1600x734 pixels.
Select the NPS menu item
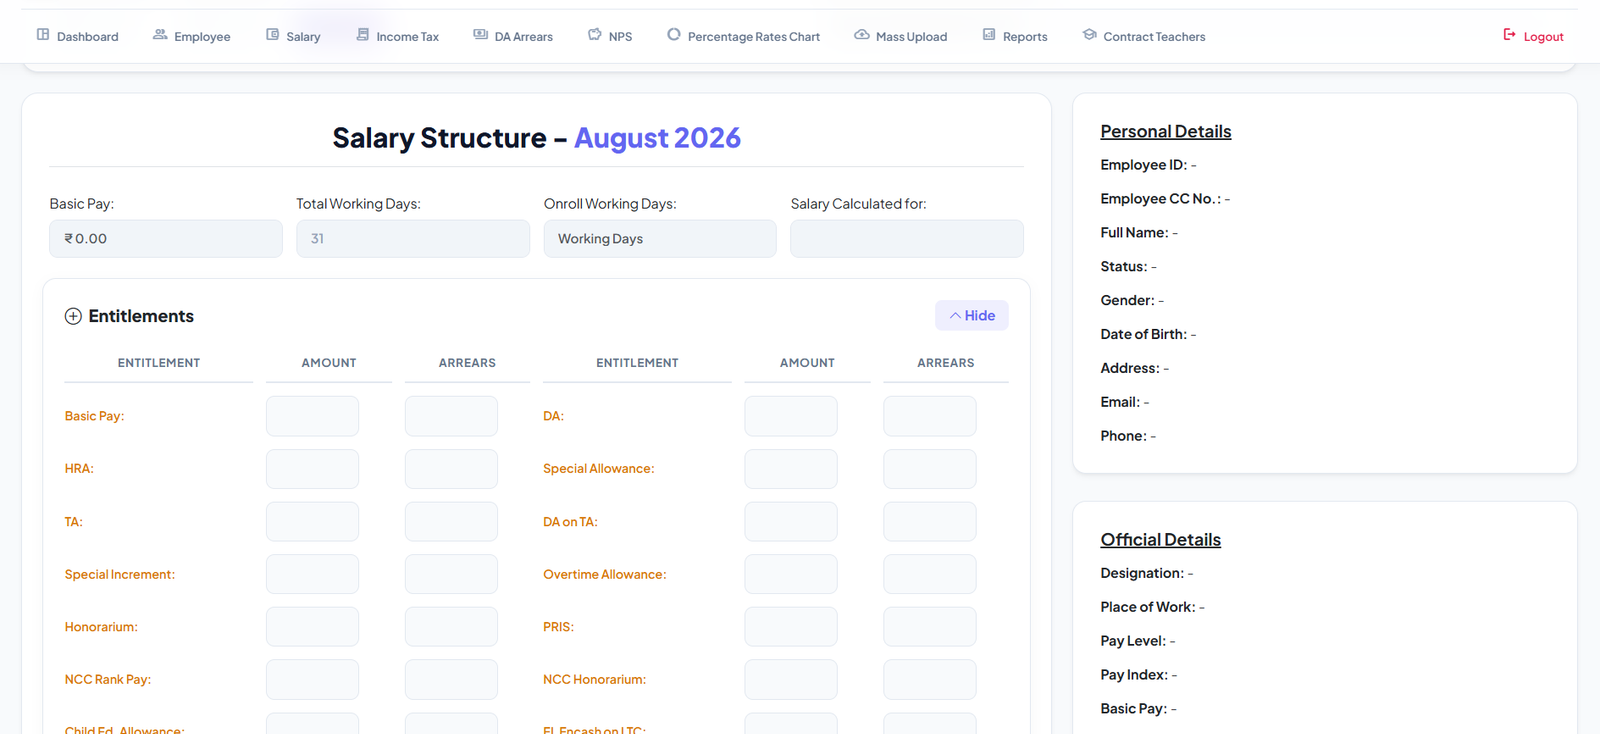611,36
